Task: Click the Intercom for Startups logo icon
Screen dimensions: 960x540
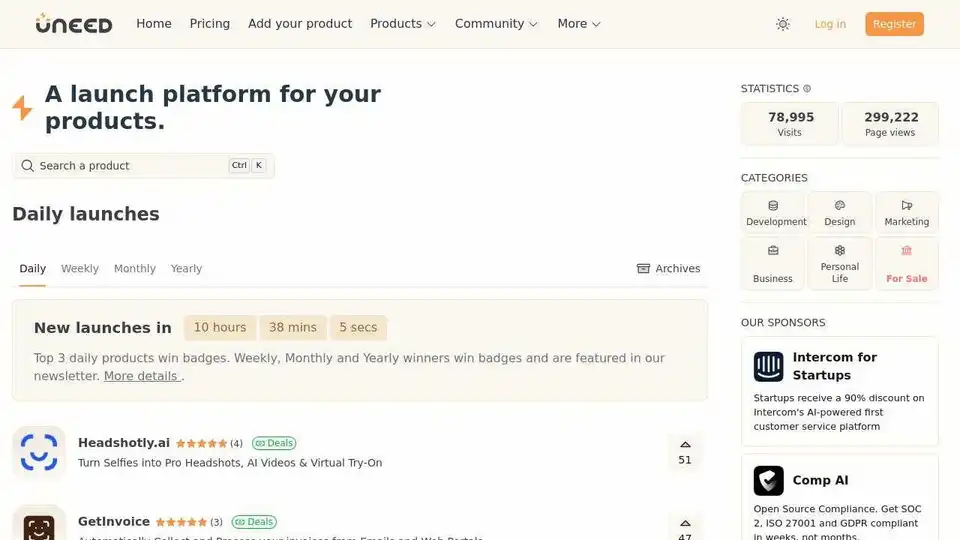Action: click(768, 367)
